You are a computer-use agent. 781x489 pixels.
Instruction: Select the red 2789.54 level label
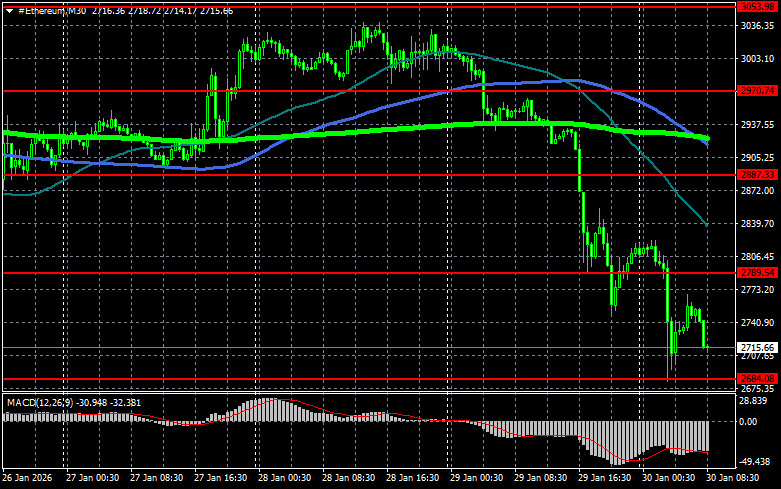point(757,273)
